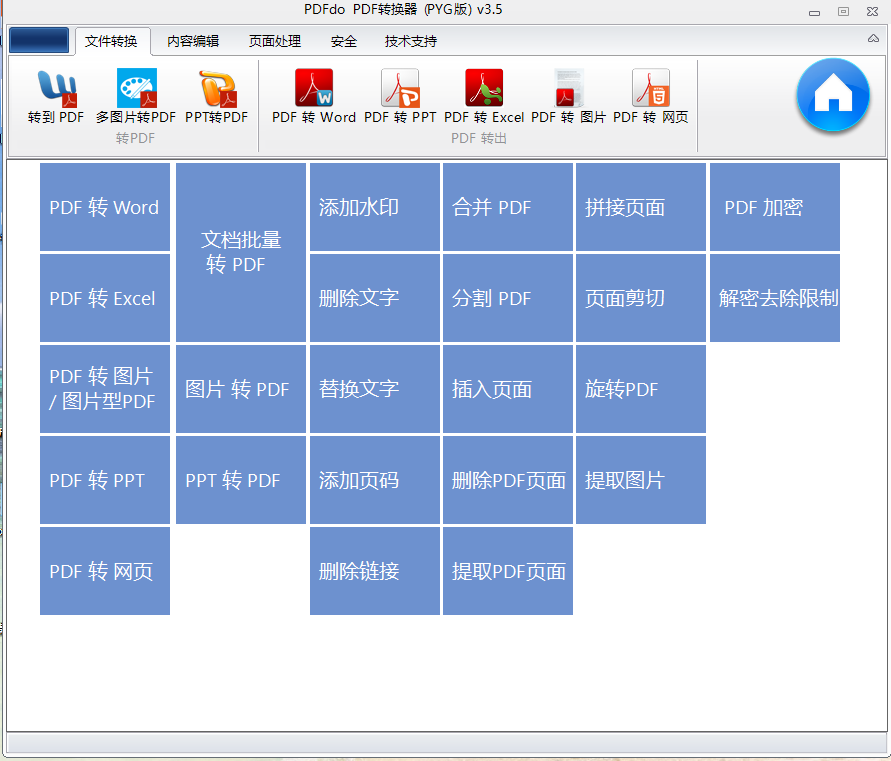Open the 合并 PDF function
Viewport: 891px width, 761px height.
(x=507, y=207)
